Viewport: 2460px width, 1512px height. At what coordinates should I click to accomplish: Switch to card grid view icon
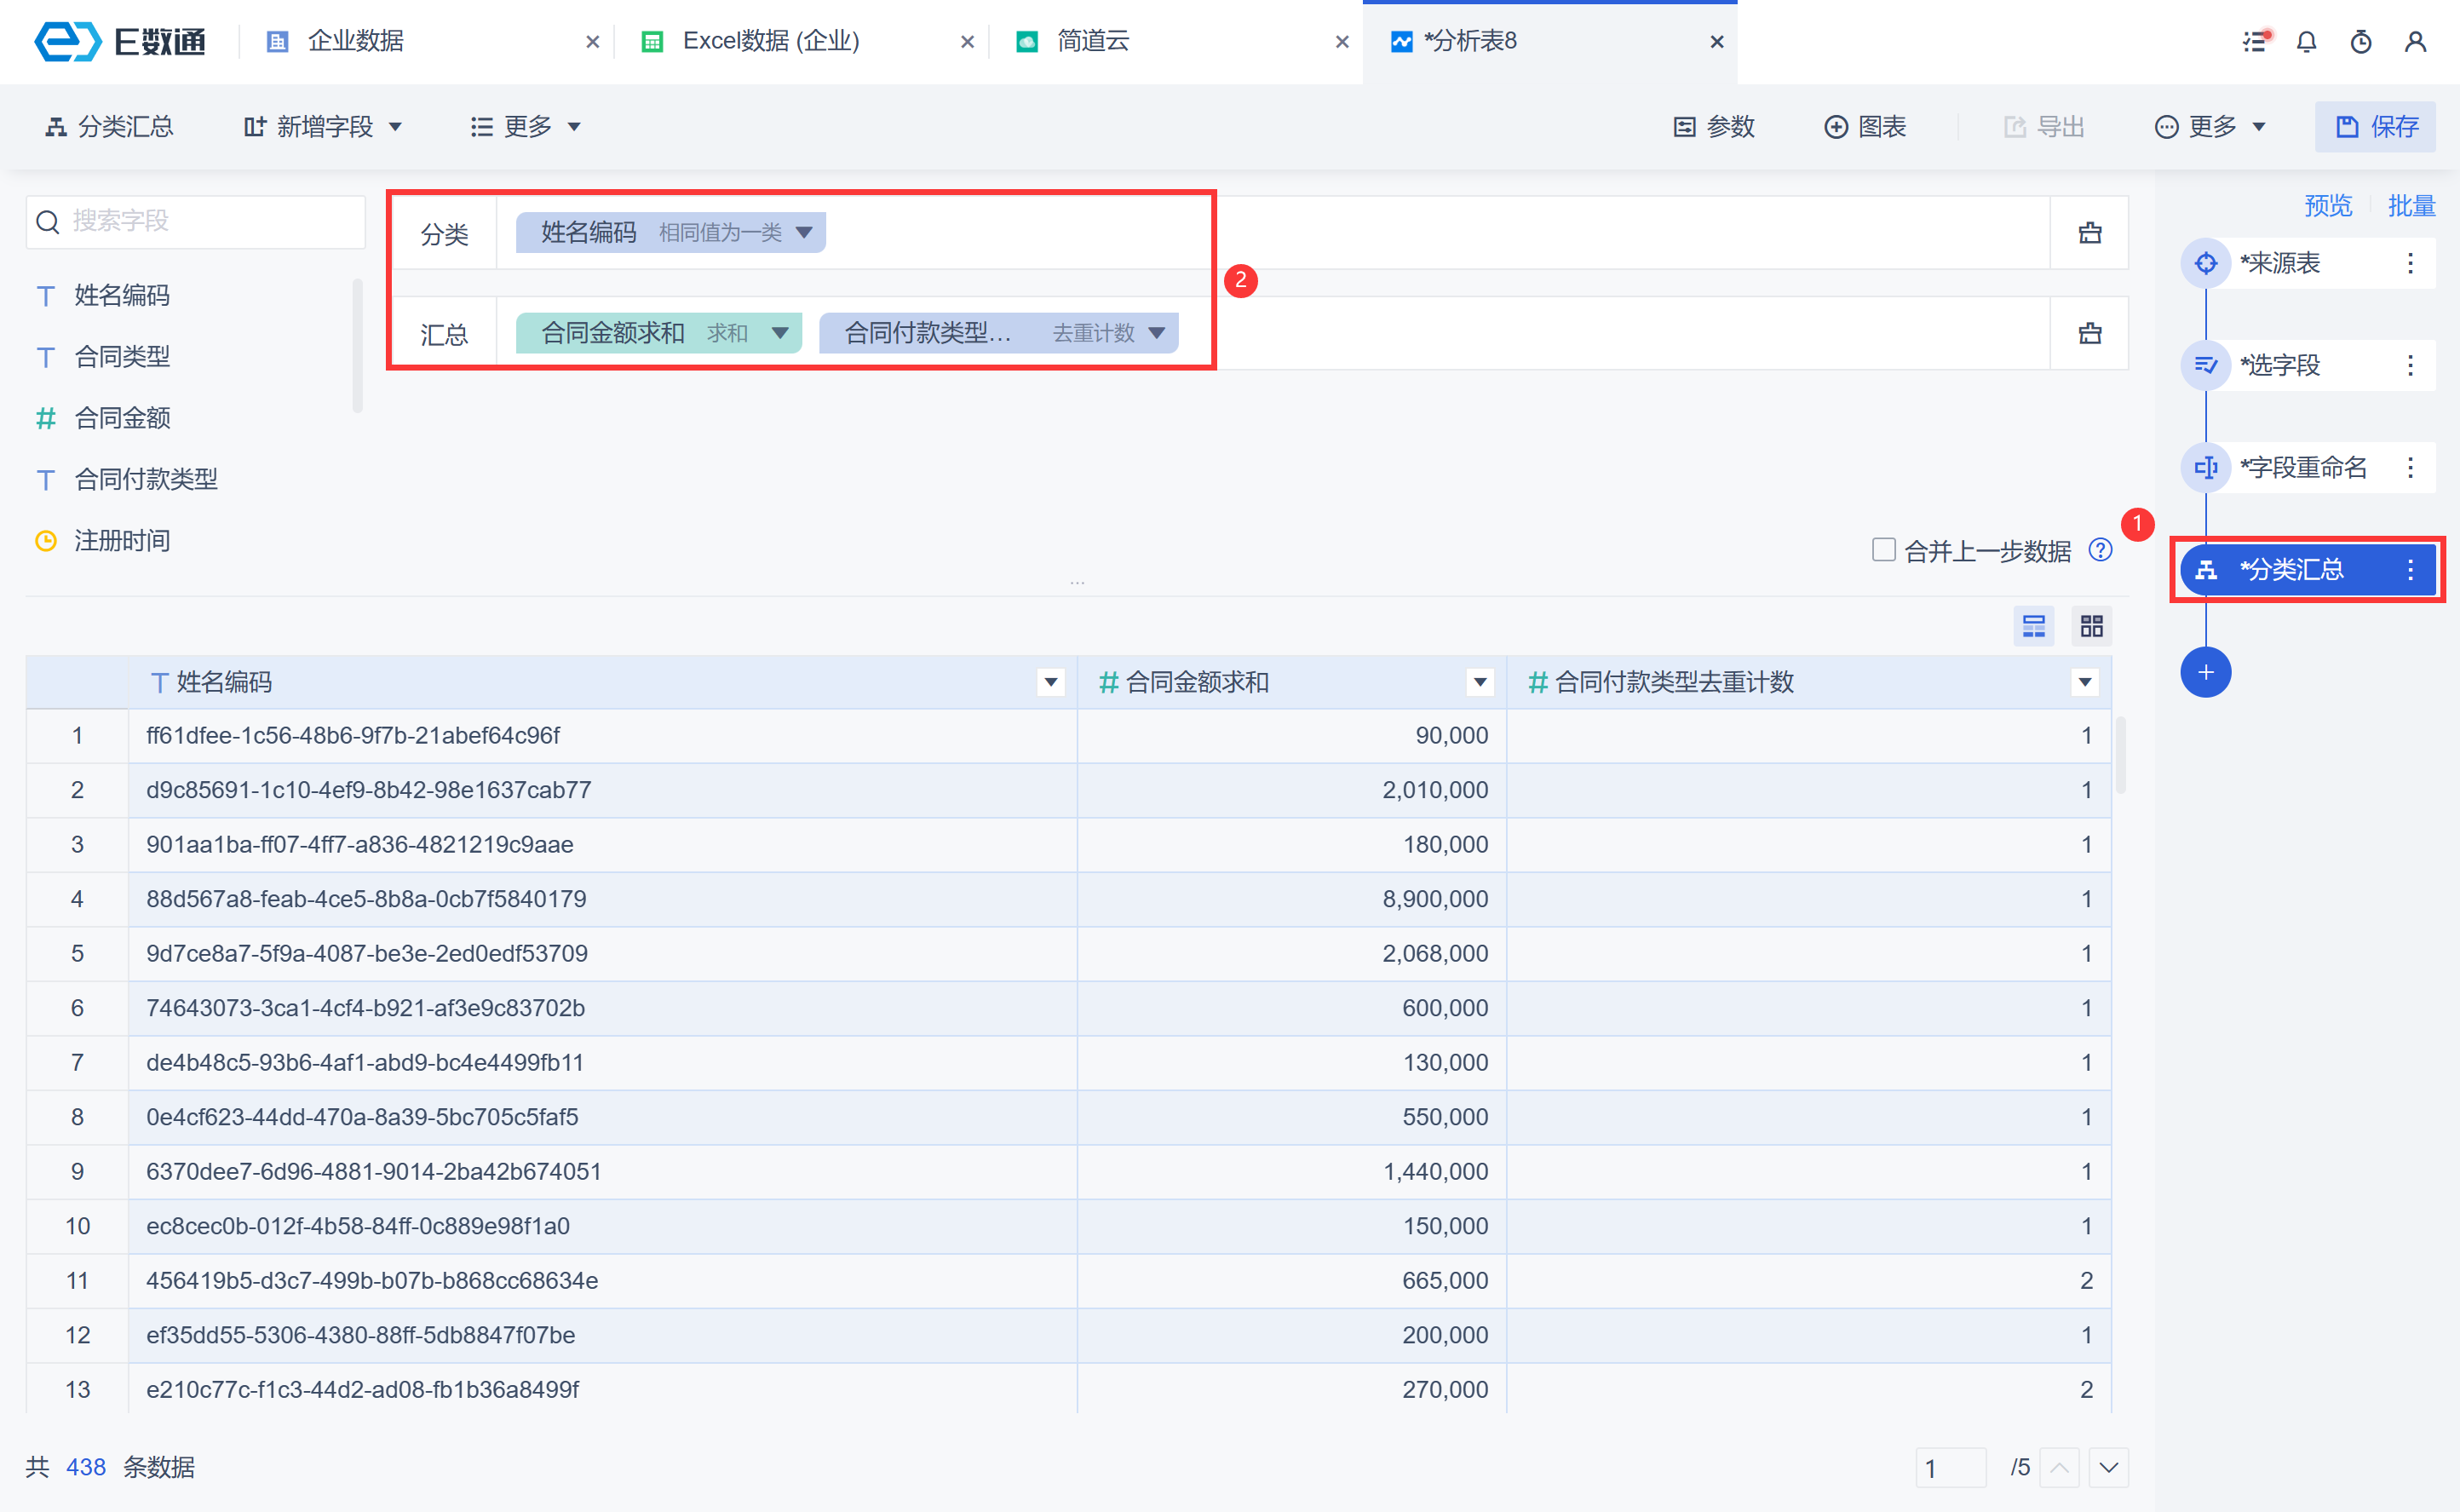pos(2091,626)
